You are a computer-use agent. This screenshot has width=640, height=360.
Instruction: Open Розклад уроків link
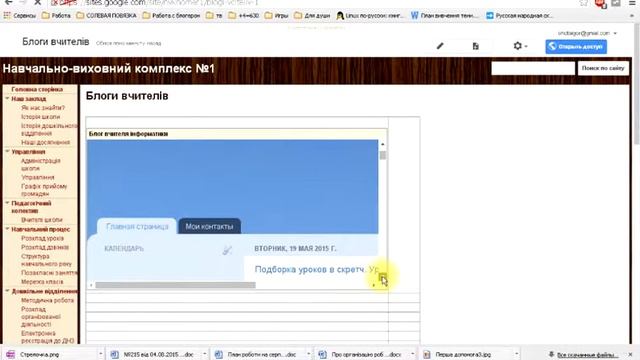click(42, 238)
